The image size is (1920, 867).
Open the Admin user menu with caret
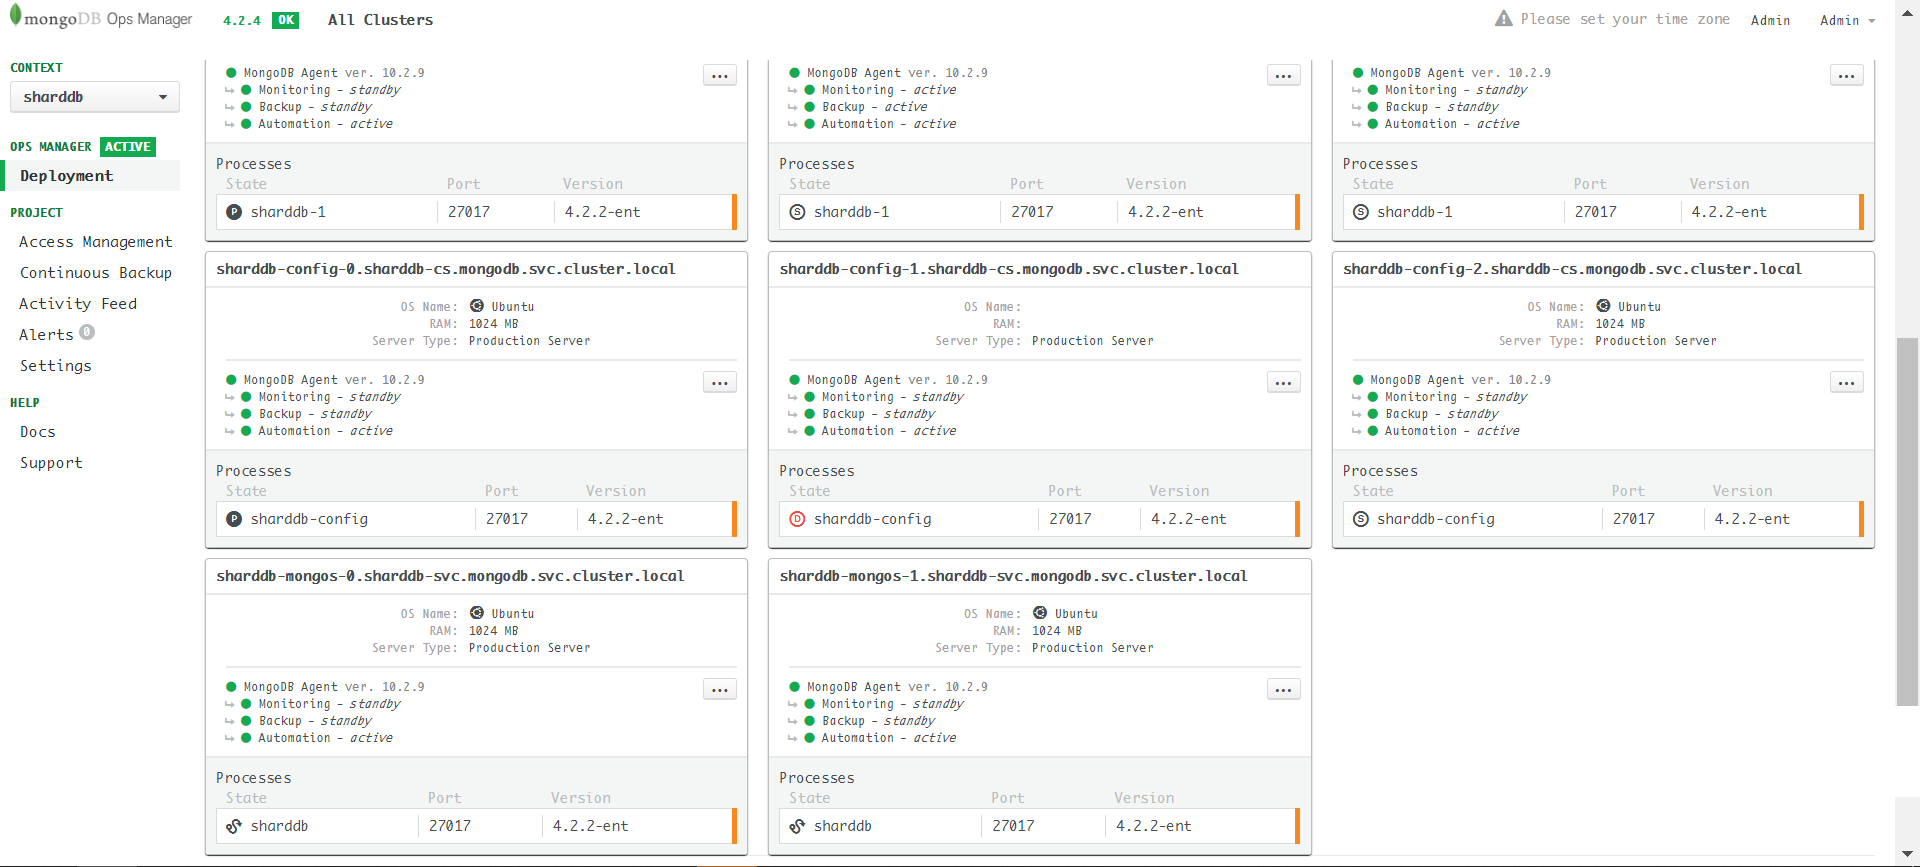(1847, 20)
